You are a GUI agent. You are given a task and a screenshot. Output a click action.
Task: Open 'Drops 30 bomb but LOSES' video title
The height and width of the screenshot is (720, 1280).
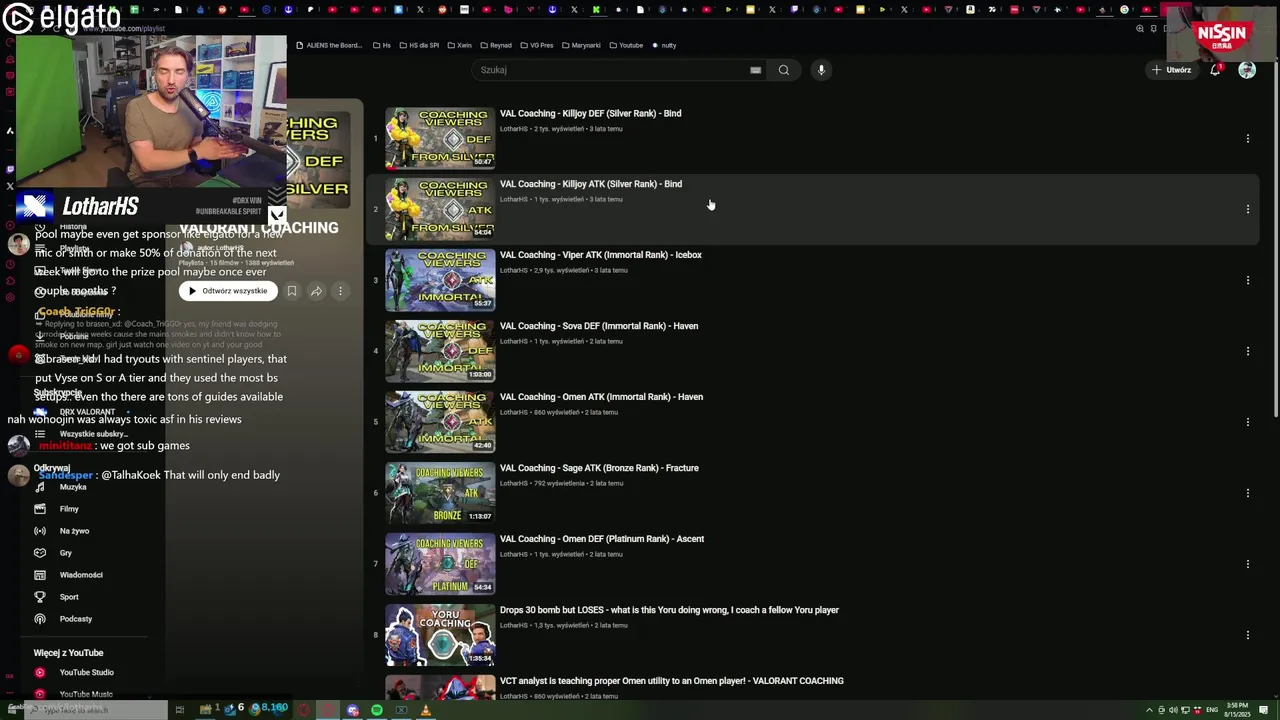pyautogui.click(x=669, y=610)
